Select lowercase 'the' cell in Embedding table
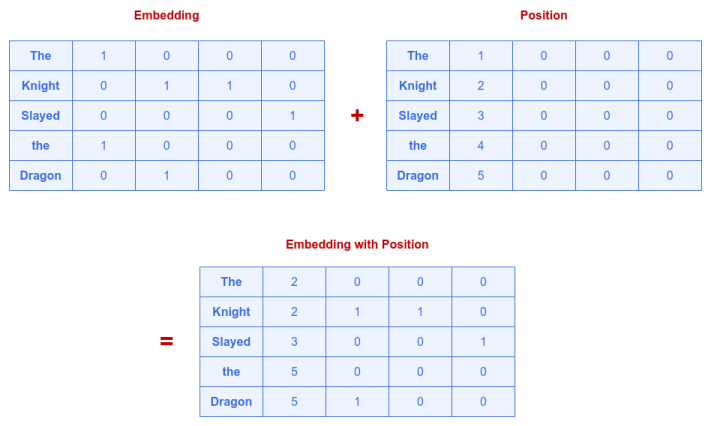The height and width of the screenshot is (426, 711). [41, 146]
